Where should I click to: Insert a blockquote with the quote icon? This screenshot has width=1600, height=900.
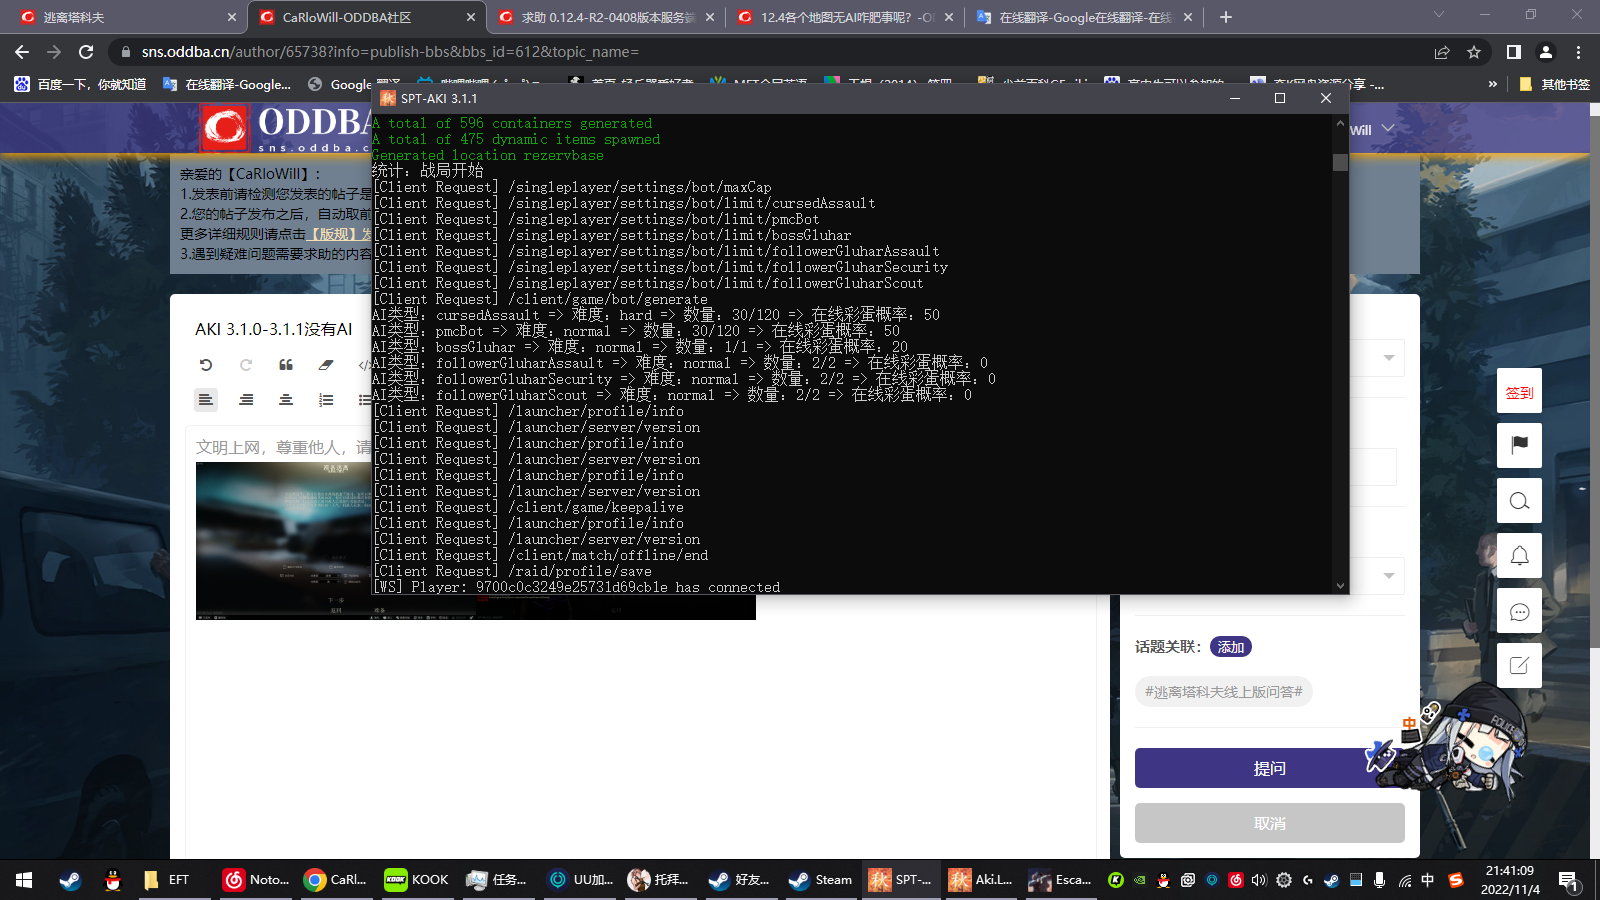click(x=286, y=365)
